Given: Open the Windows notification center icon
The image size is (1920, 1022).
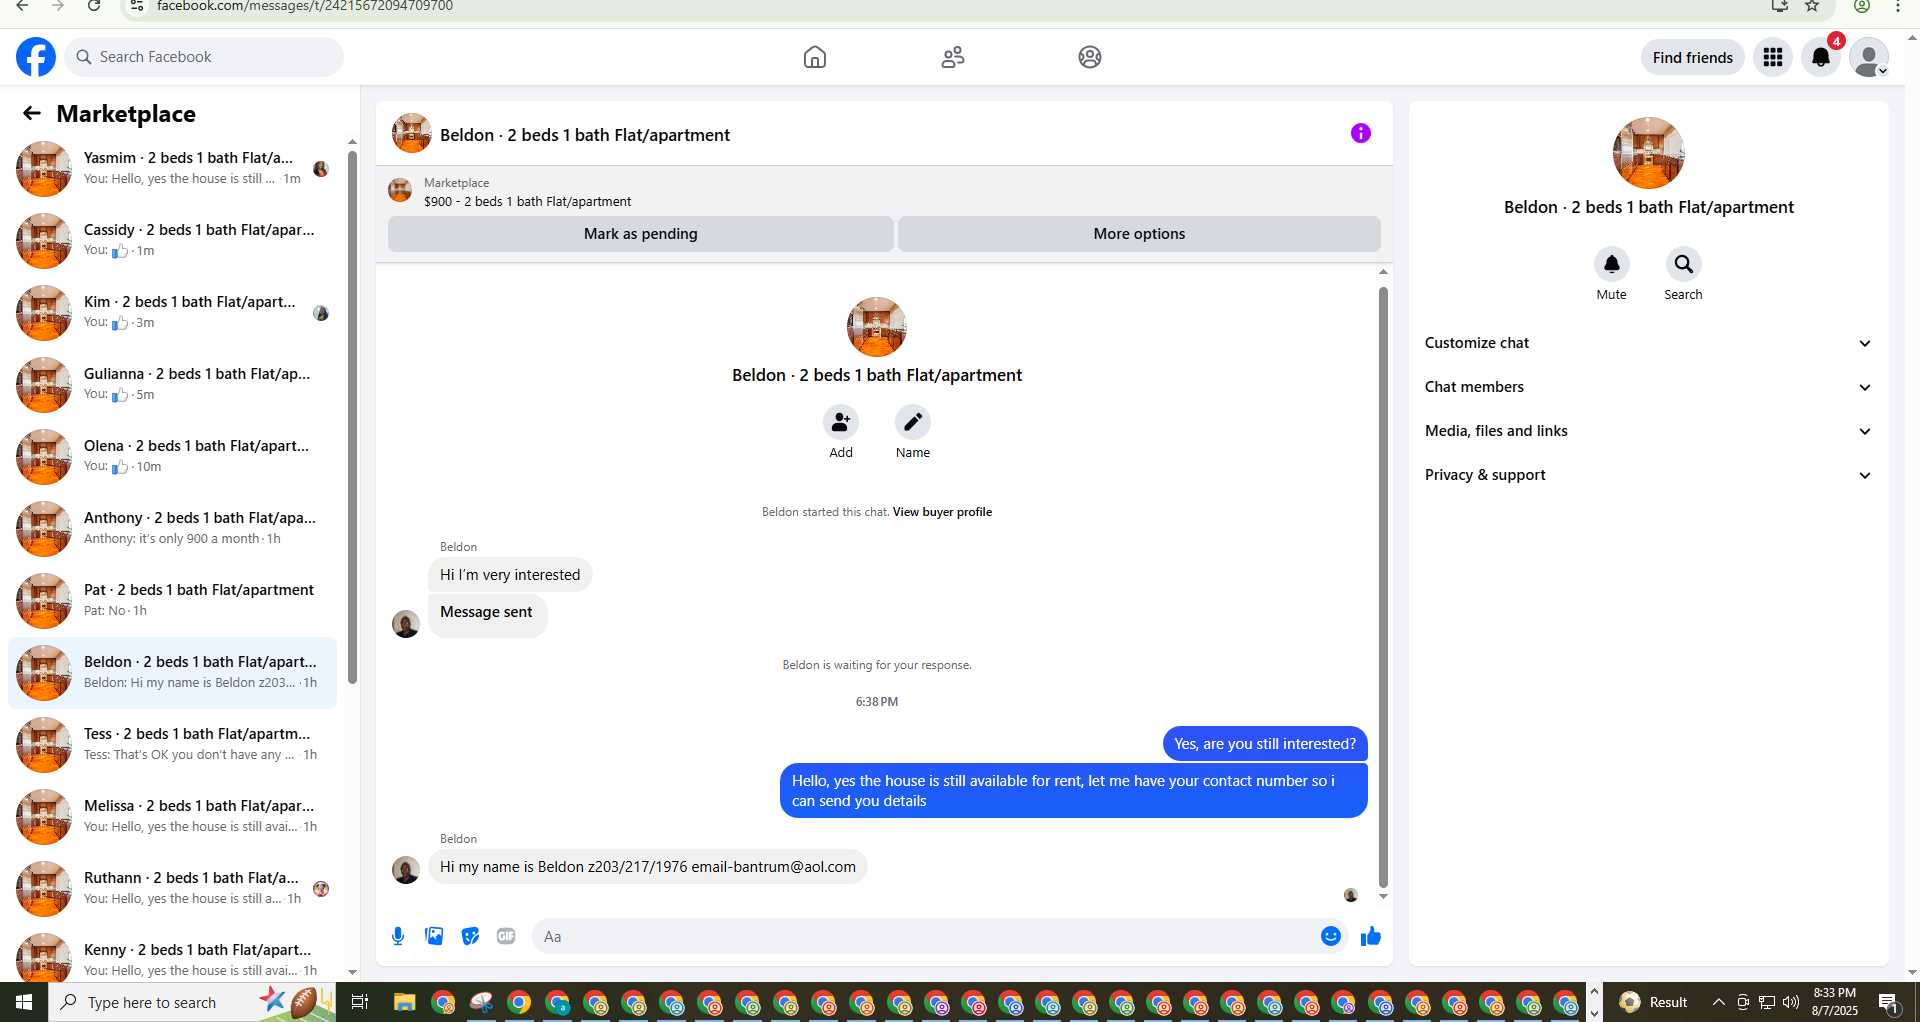Looking at the screenshot, I should point(1889,1002).
